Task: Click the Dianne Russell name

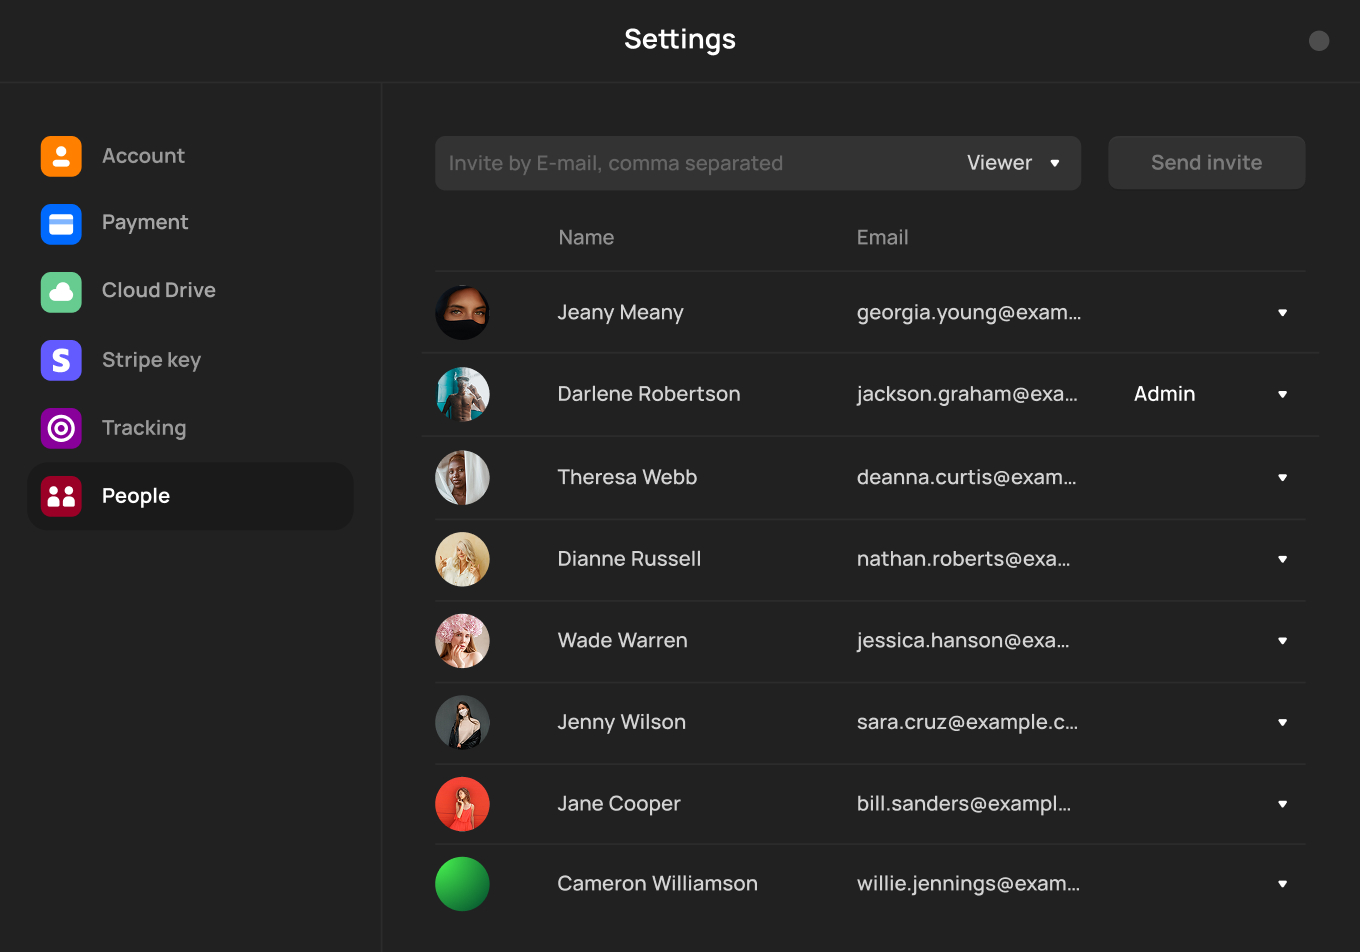Action: coord(629,559)
